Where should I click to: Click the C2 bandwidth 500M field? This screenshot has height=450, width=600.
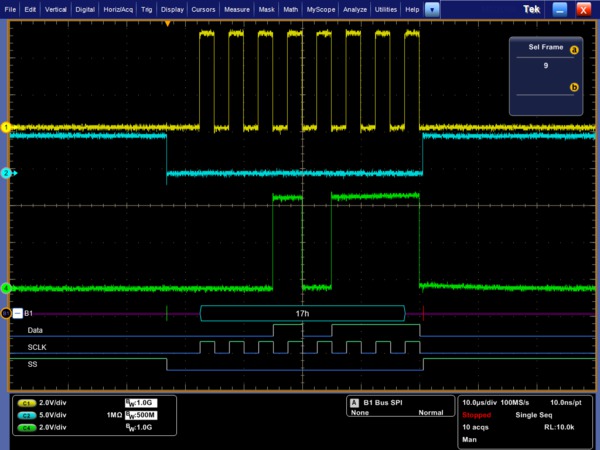(143, 414)
